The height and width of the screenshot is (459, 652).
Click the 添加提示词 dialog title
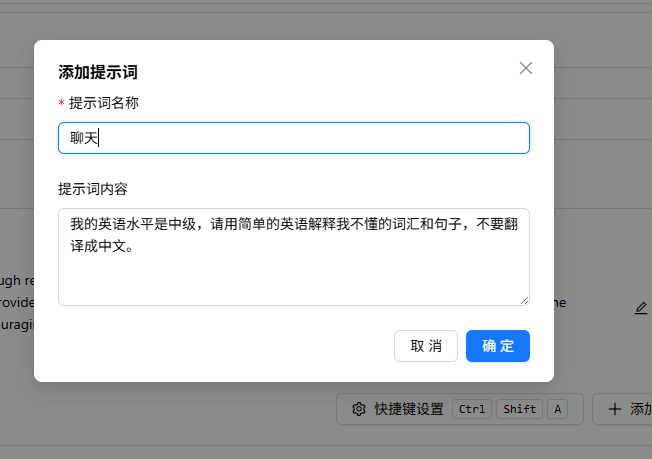coord(98,72)
